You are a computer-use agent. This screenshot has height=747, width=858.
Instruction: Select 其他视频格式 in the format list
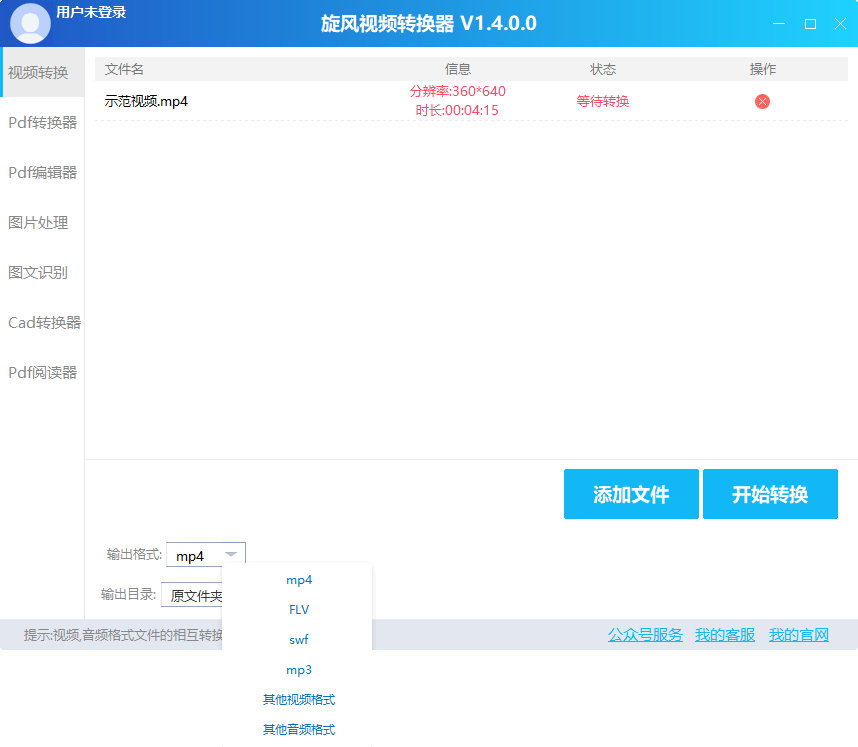click(x=299, y=699)
